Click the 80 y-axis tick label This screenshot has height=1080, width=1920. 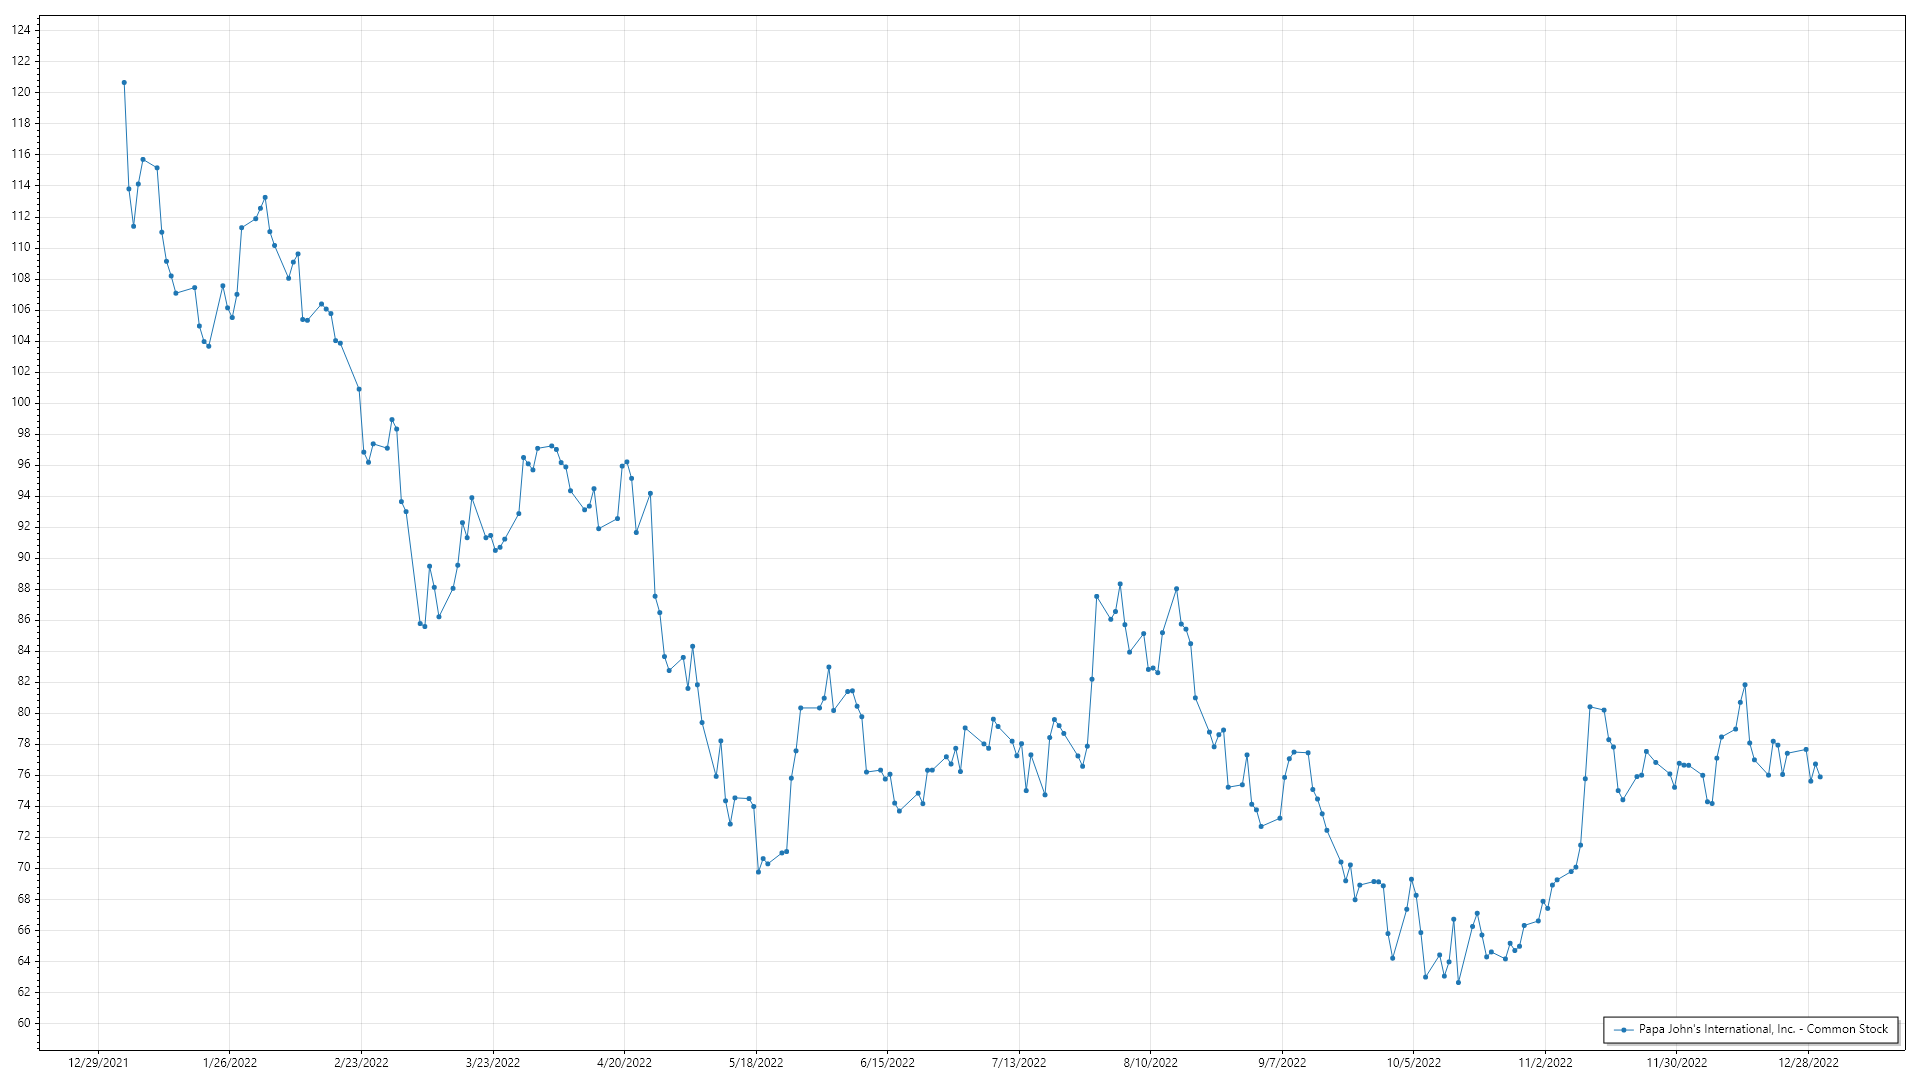point(24,713)
